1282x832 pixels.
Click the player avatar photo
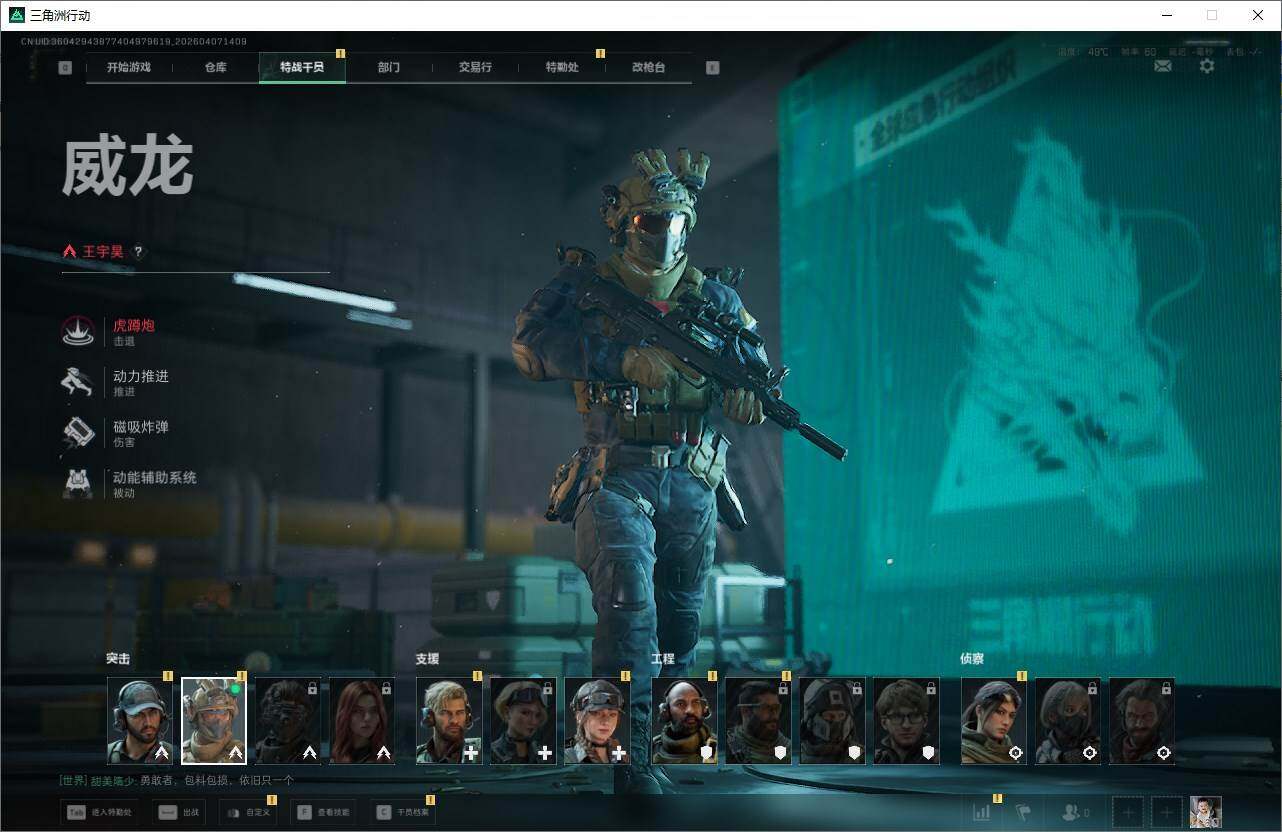(x=1205, y=812)
